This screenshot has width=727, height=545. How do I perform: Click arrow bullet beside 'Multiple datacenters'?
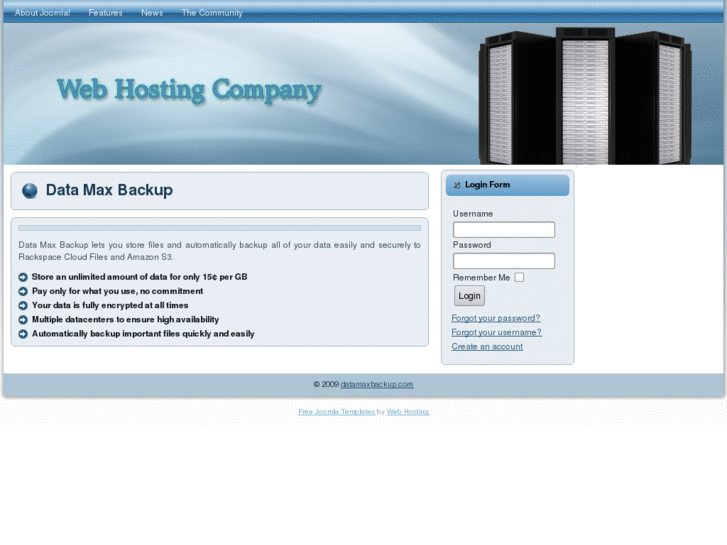coord(23,320)
